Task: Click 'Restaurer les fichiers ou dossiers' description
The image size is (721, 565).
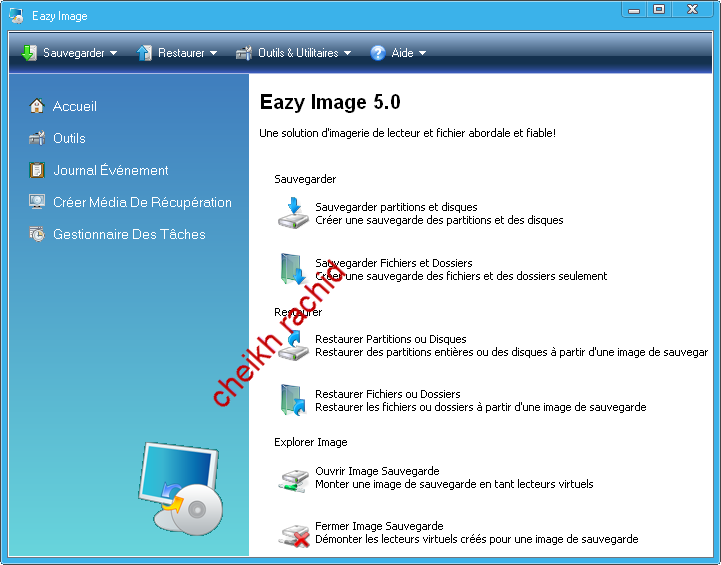Action: click(481, 407)
